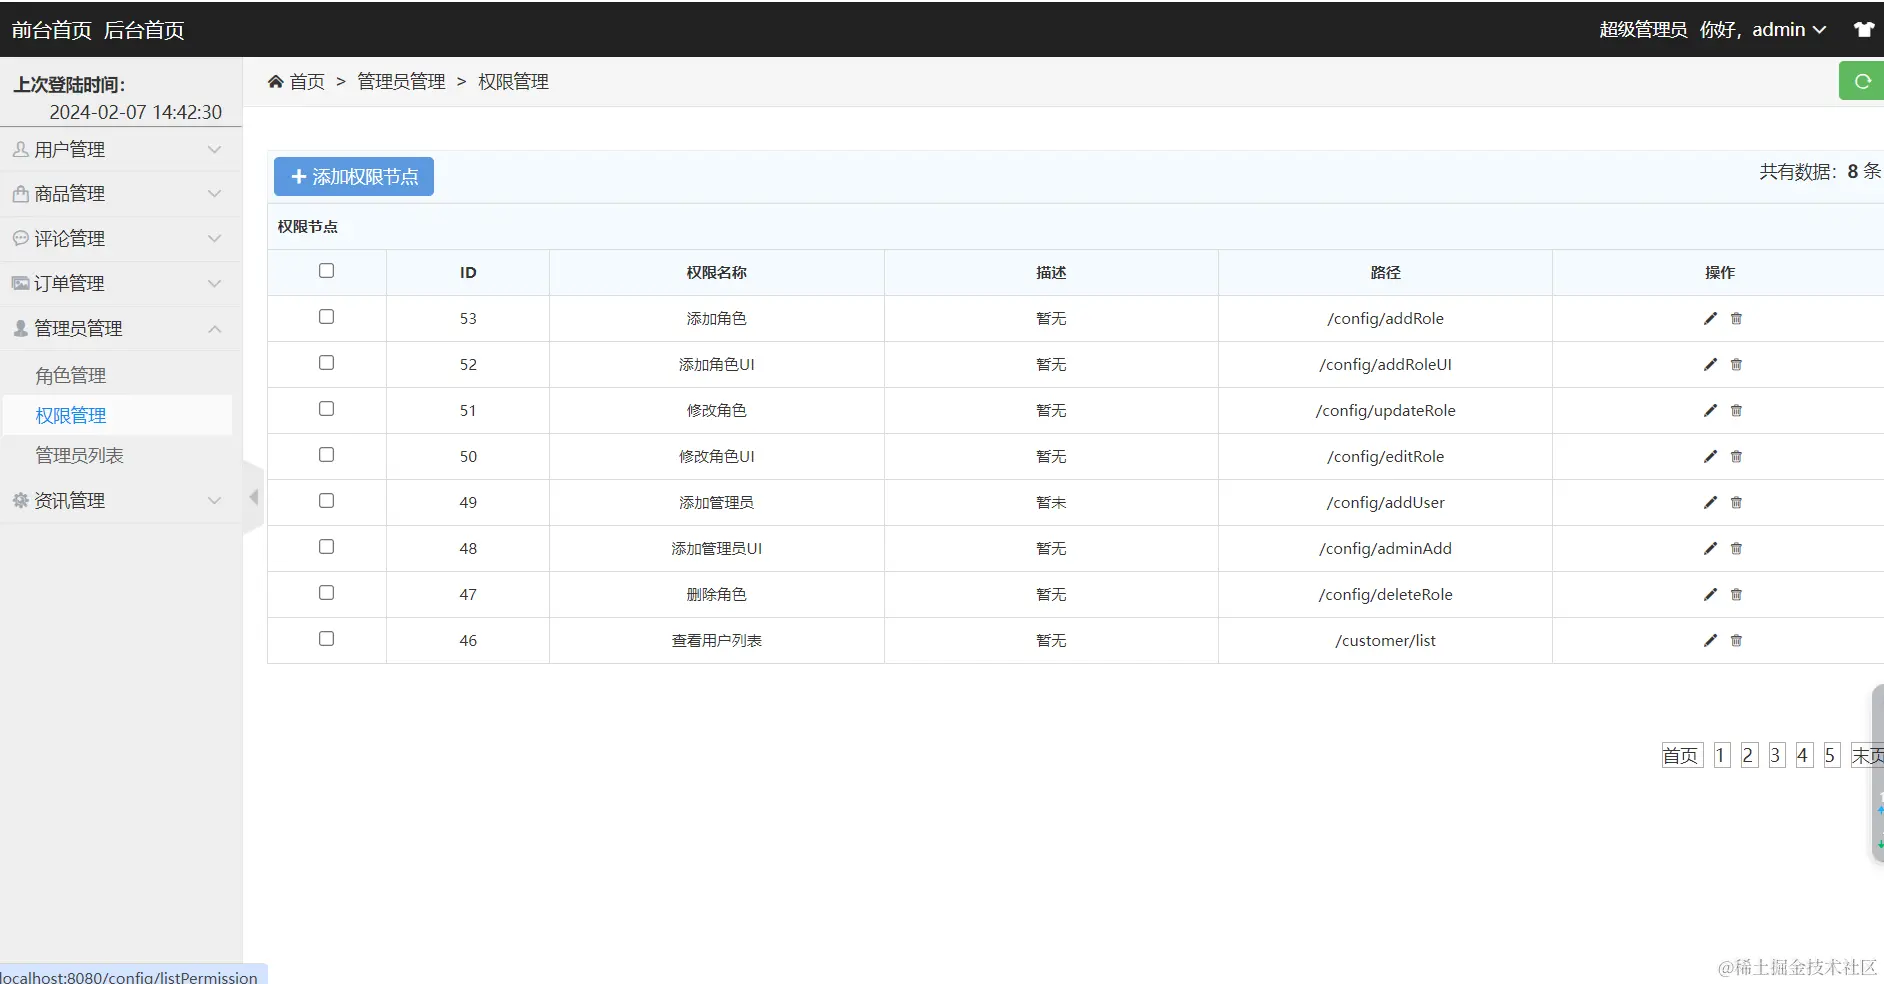The image size is (1884, 984).
Task: Go to page 5 in pagination
Action: click(1831, 755)
